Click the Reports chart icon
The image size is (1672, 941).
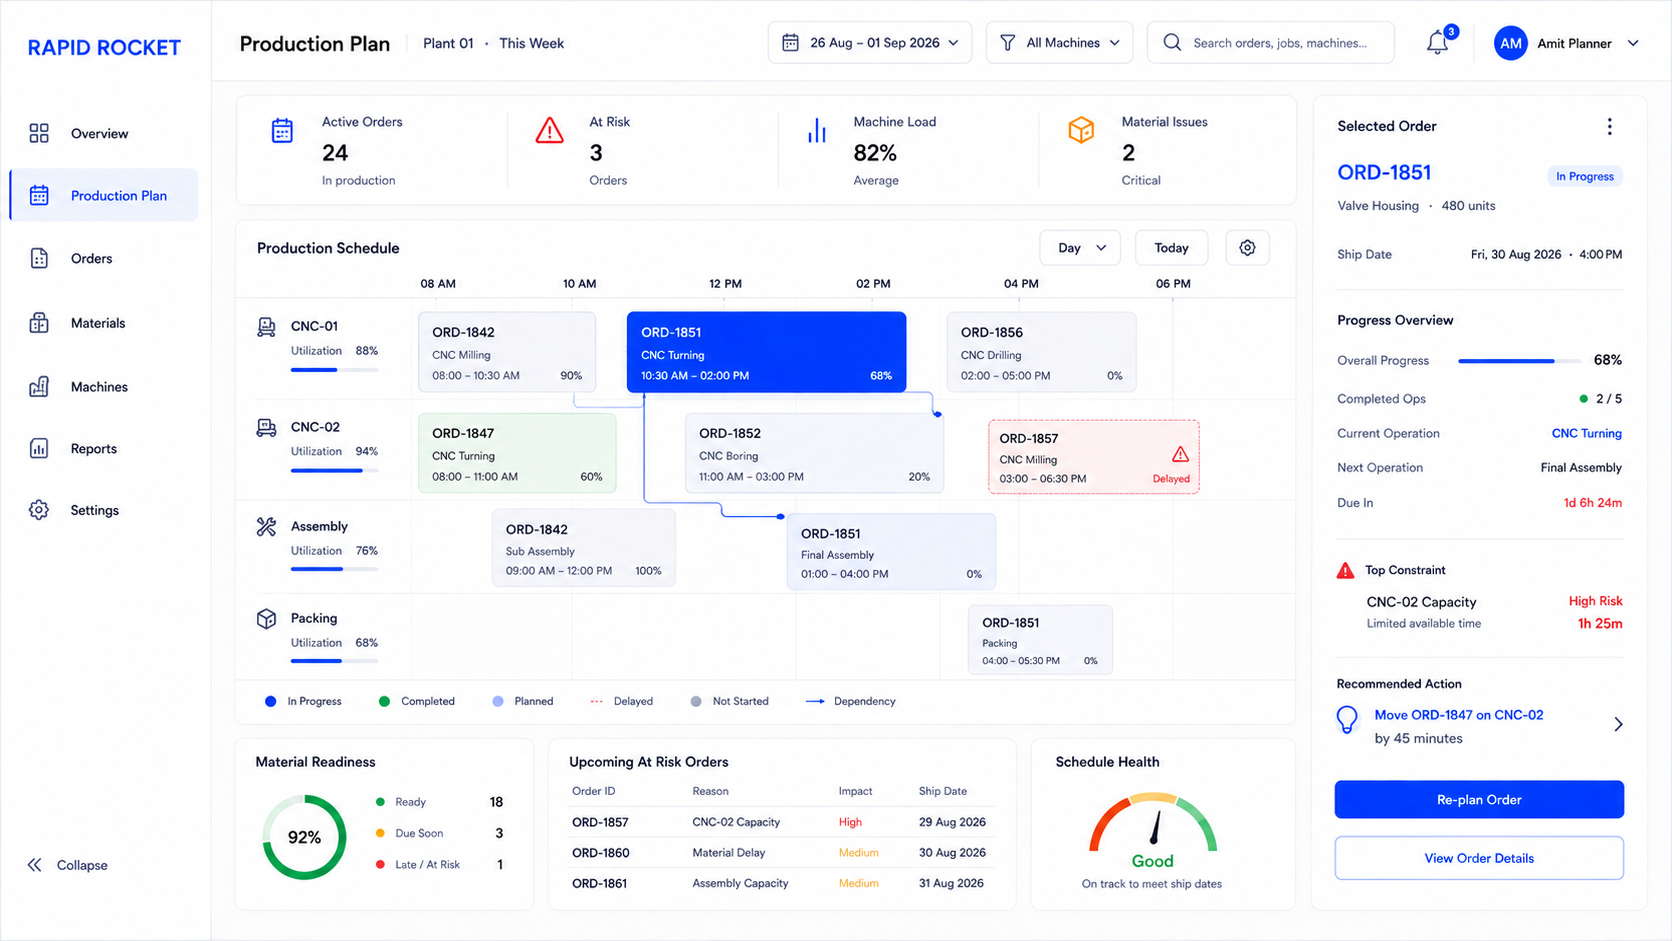point(39,448)
